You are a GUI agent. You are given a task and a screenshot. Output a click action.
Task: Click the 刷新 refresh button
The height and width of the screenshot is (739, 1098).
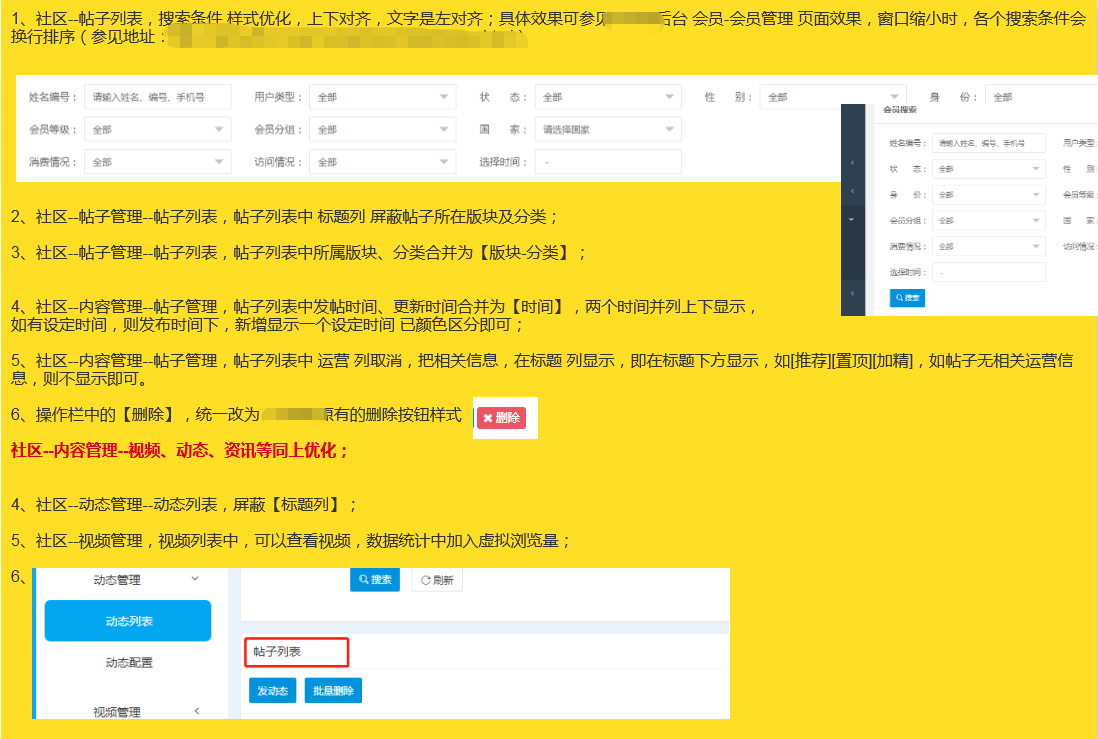pos(437,580)
